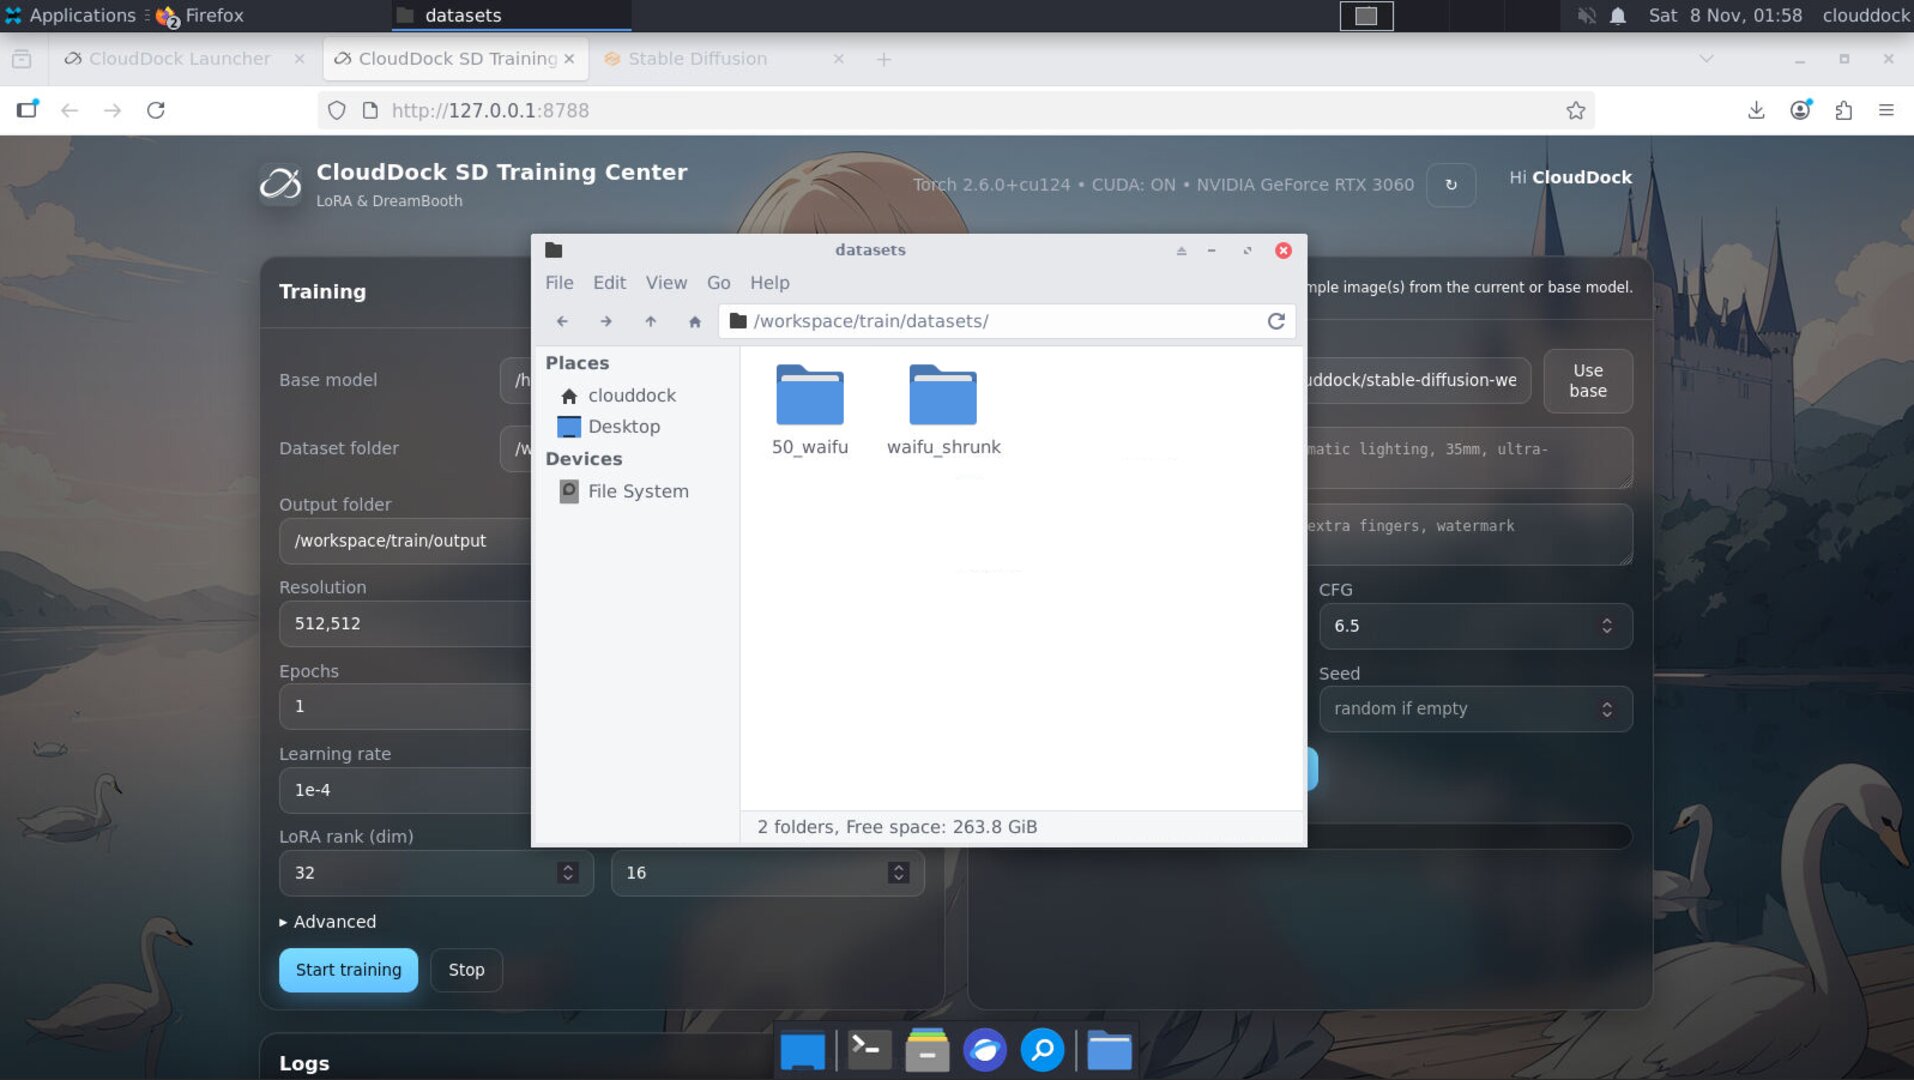
Task: Open the waifu_shrunk folder
Action: click(942, 410)
